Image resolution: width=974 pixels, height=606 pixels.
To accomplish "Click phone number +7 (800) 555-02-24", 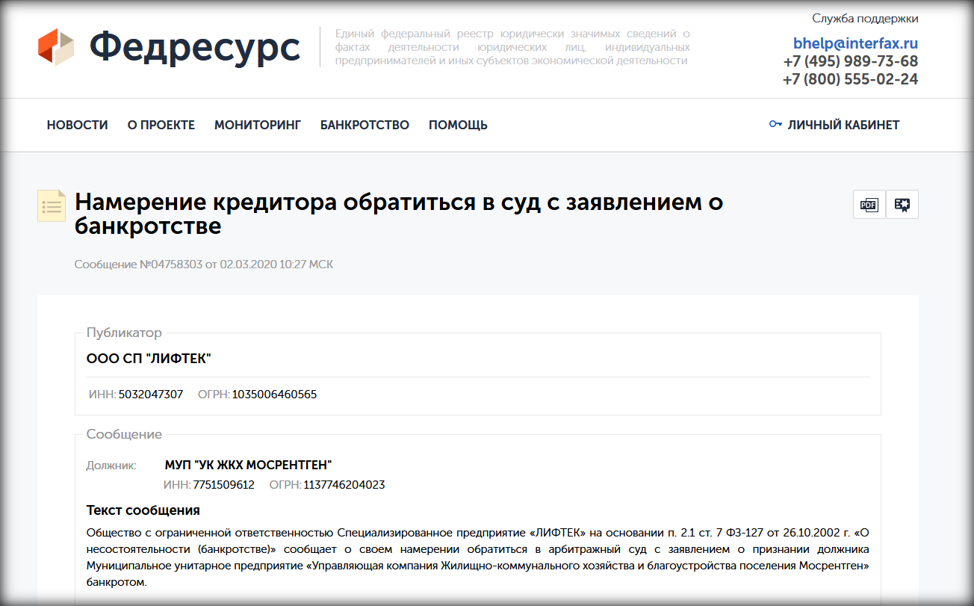I will 850,79.
